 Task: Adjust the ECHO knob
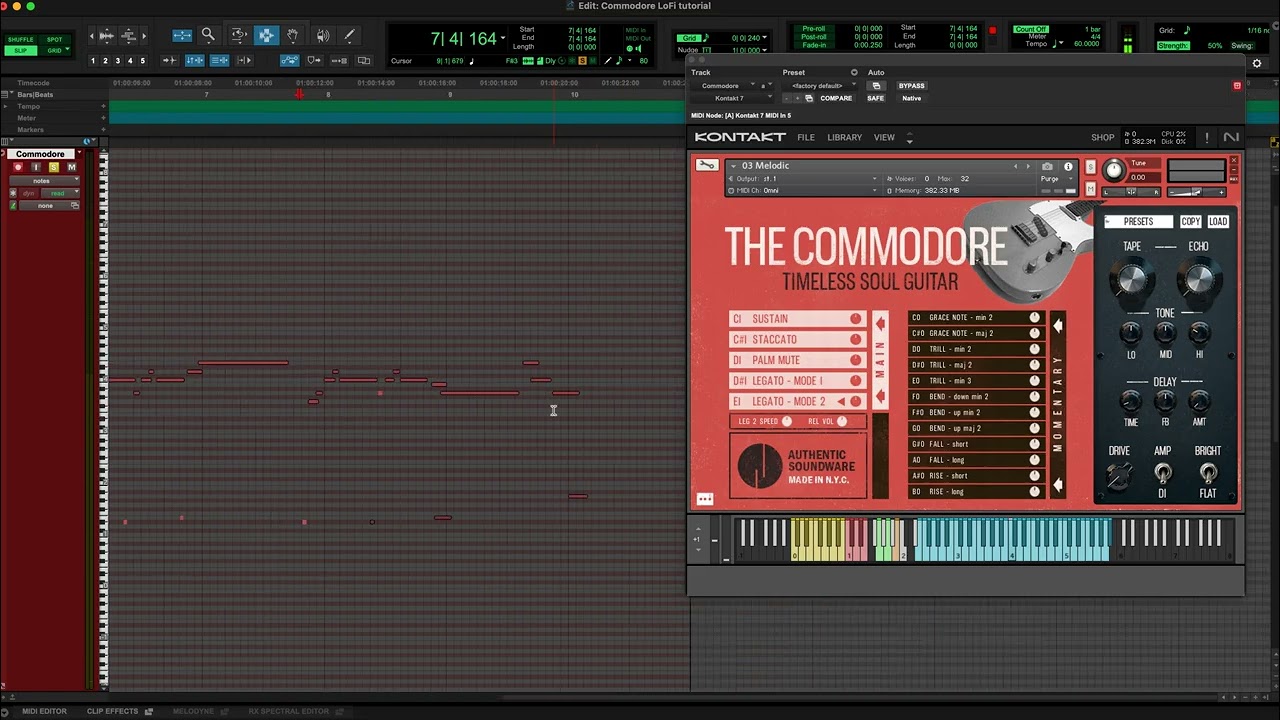pyautogui.click(x=1197, y=278)
